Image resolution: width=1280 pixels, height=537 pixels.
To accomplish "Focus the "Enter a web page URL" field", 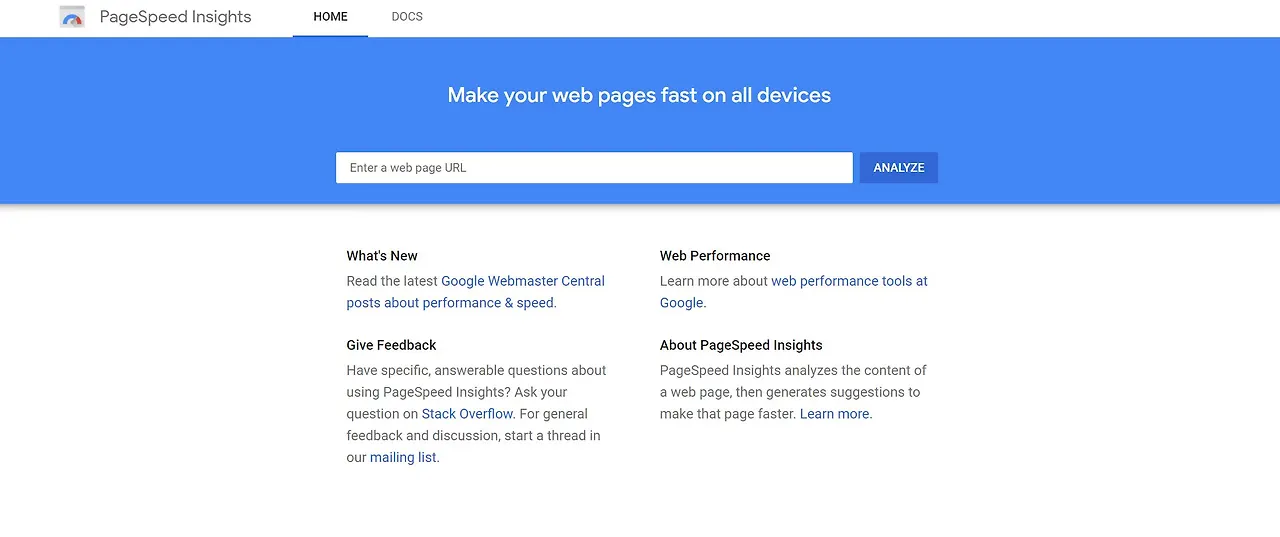I will point(594,168).
